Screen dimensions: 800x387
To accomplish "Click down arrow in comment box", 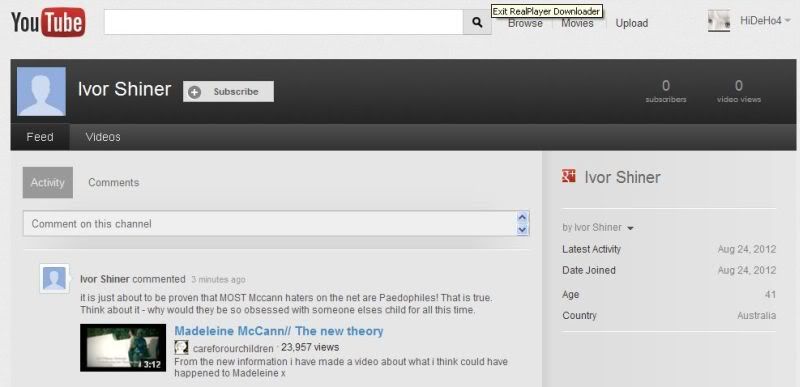I will tap(522, 229).
